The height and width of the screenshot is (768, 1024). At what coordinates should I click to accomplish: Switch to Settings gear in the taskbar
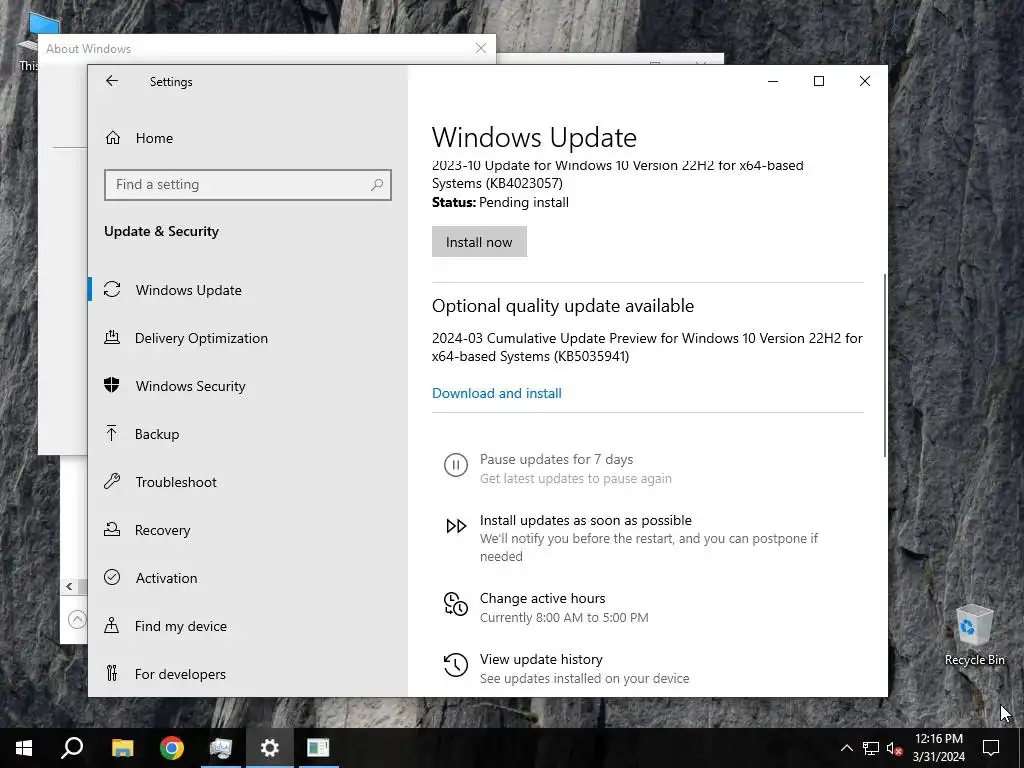[270, 748]
